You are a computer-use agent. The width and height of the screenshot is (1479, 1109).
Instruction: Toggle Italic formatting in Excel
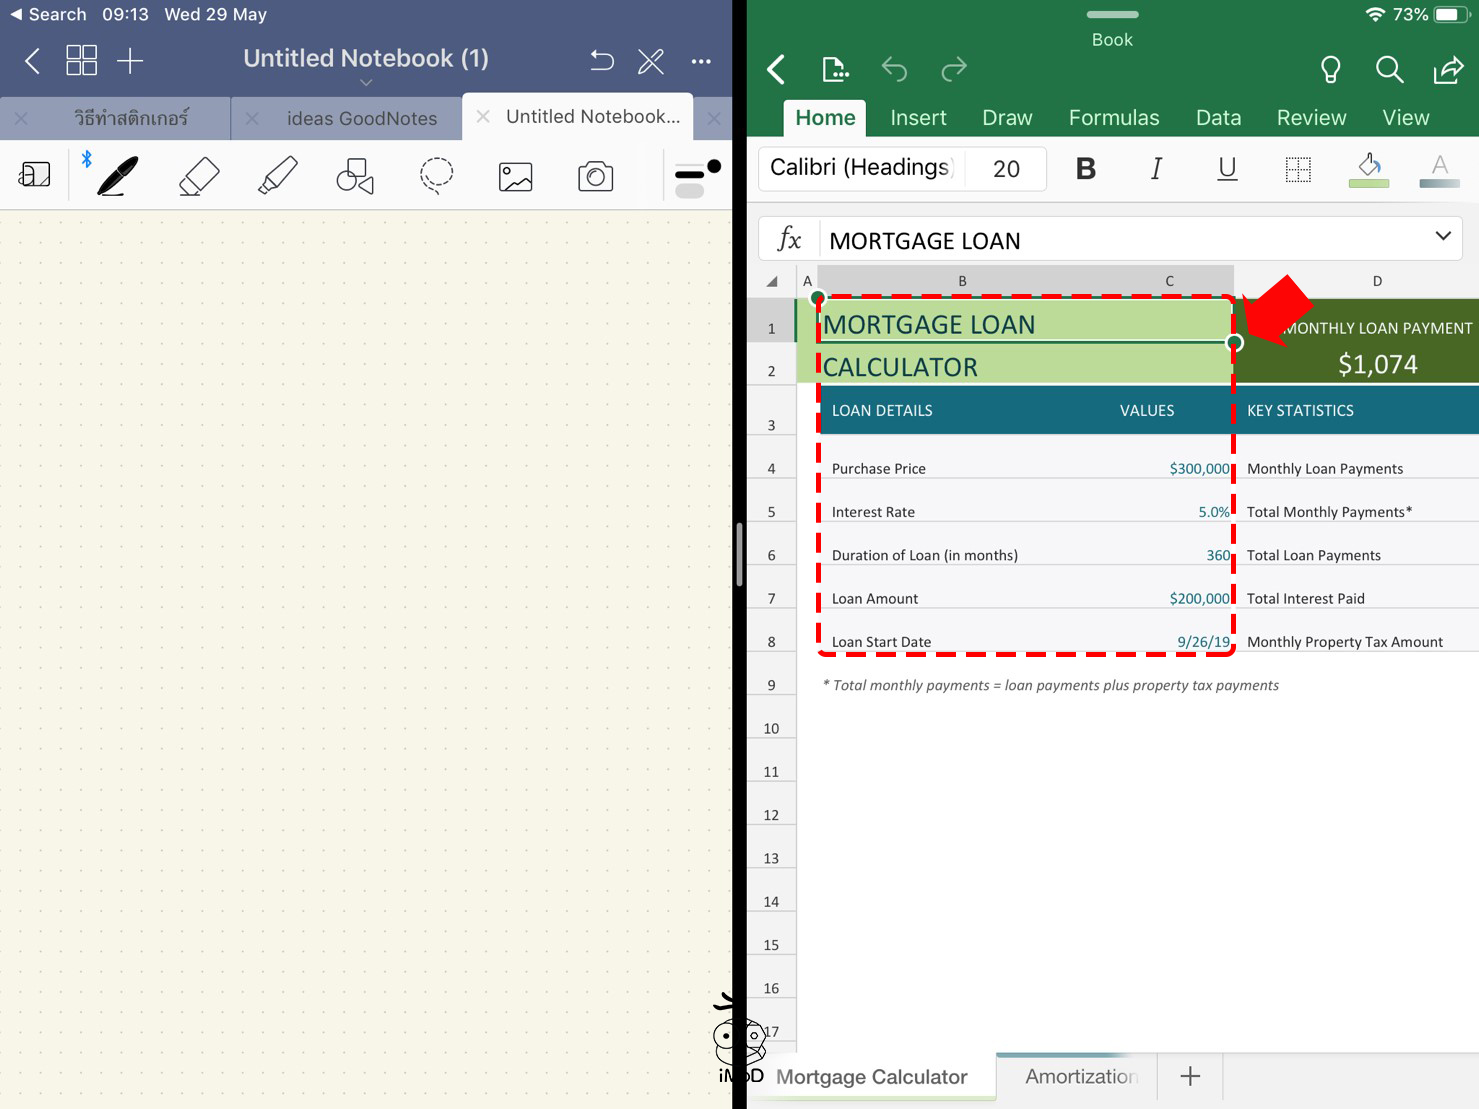point(1156,169)
